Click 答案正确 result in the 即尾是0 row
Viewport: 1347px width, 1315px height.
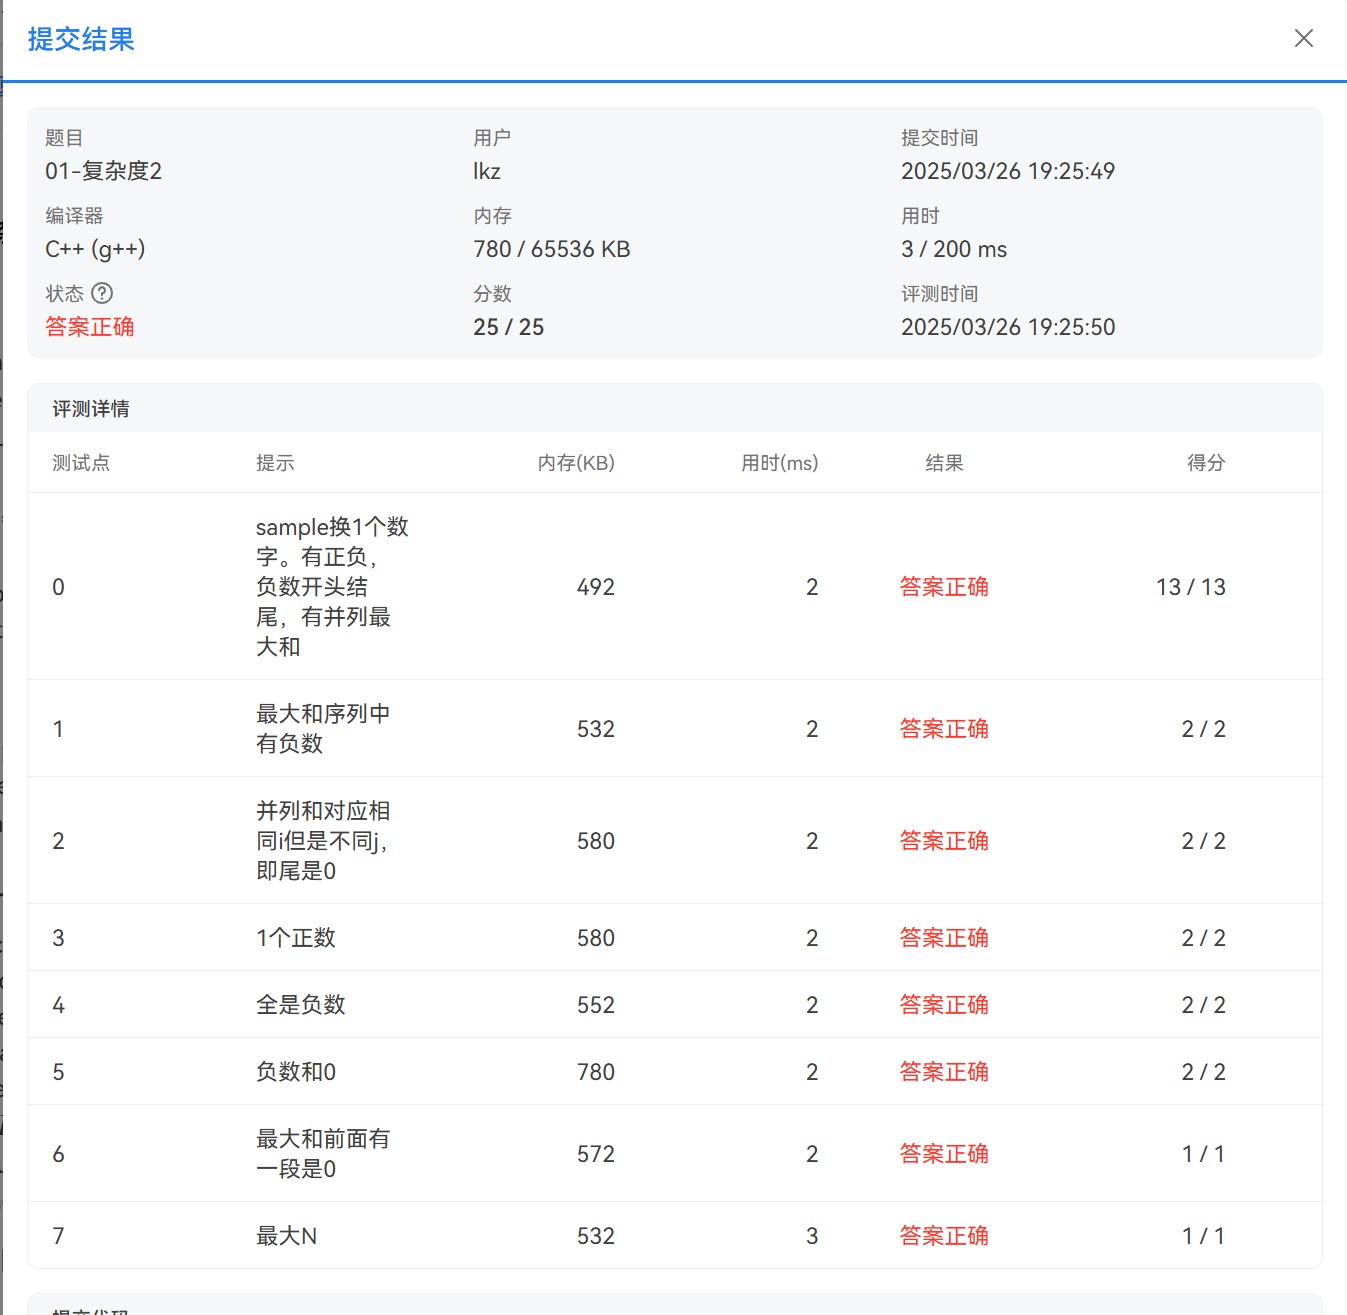coord(944,841)
